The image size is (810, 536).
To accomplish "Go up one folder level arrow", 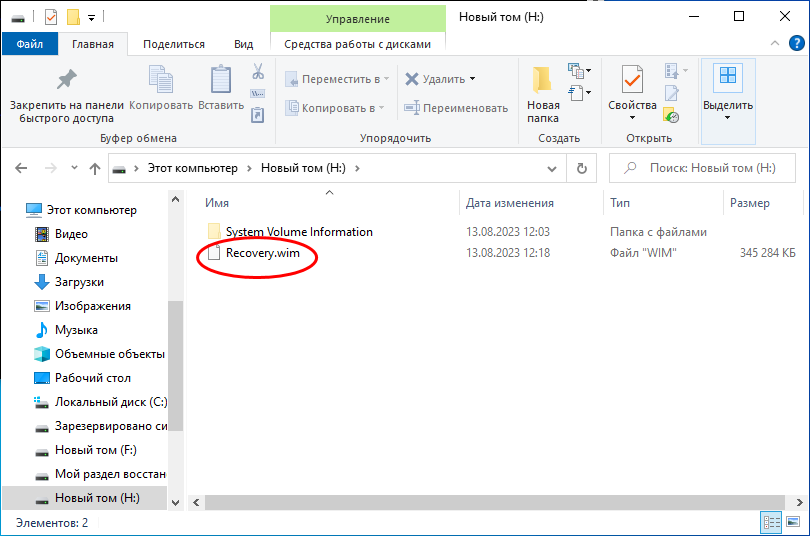I will coord(95,168).
